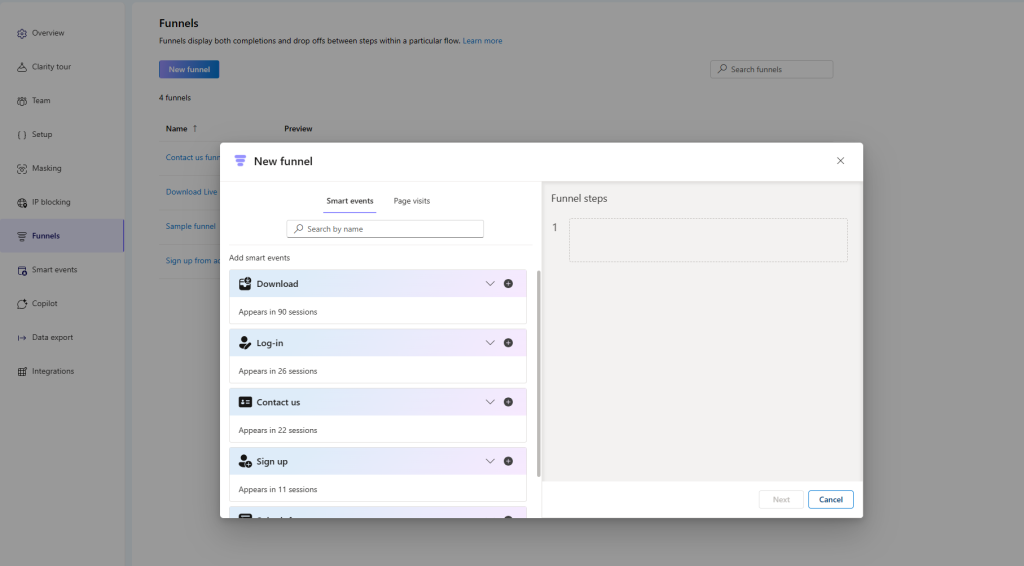Screen dimensions: 1024x566
Task: Click the Integrations grid icon
Action: [22, 371]
